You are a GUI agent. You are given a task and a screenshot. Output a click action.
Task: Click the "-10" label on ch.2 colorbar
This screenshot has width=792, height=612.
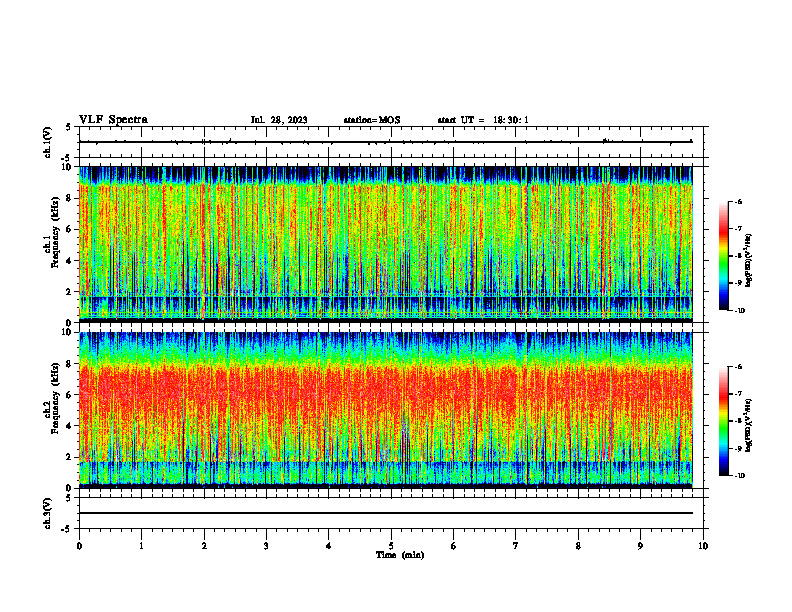(x=739, y=476)
